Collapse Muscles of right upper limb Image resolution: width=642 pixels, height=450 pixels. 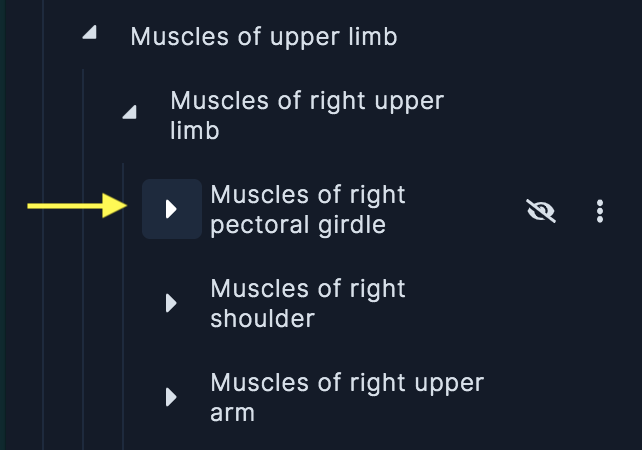(130, 112)
